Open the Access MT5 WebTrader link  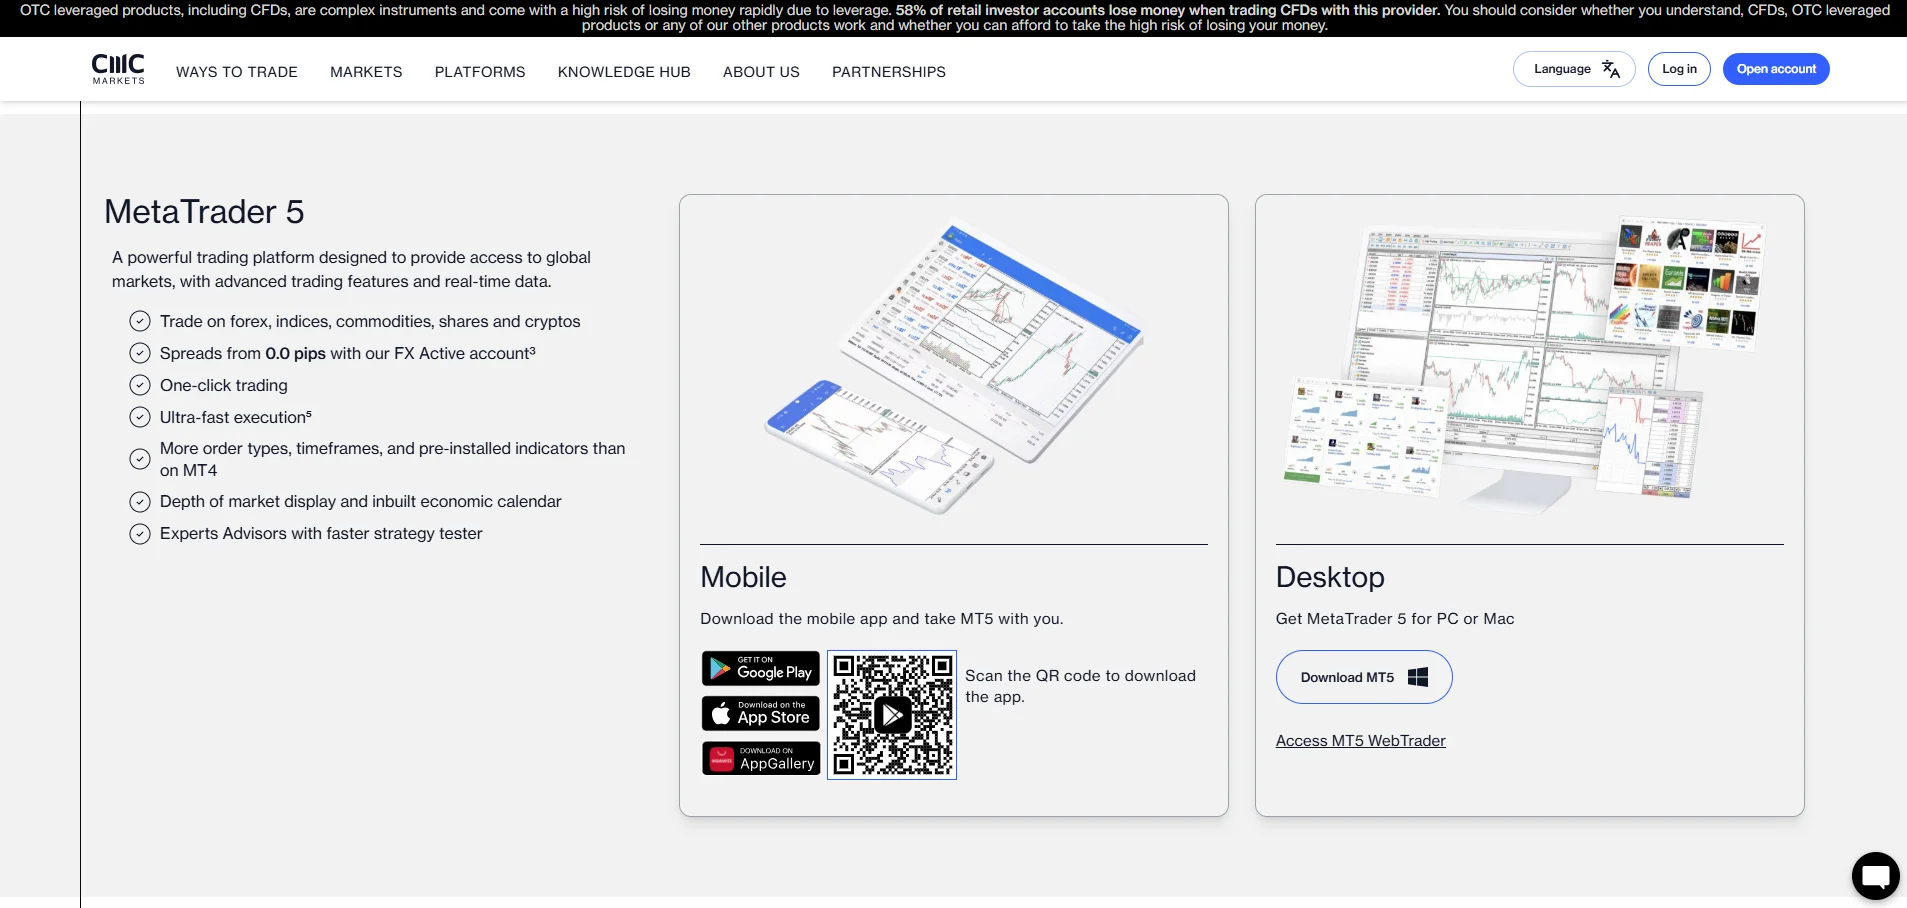(x=1360, y=741)
